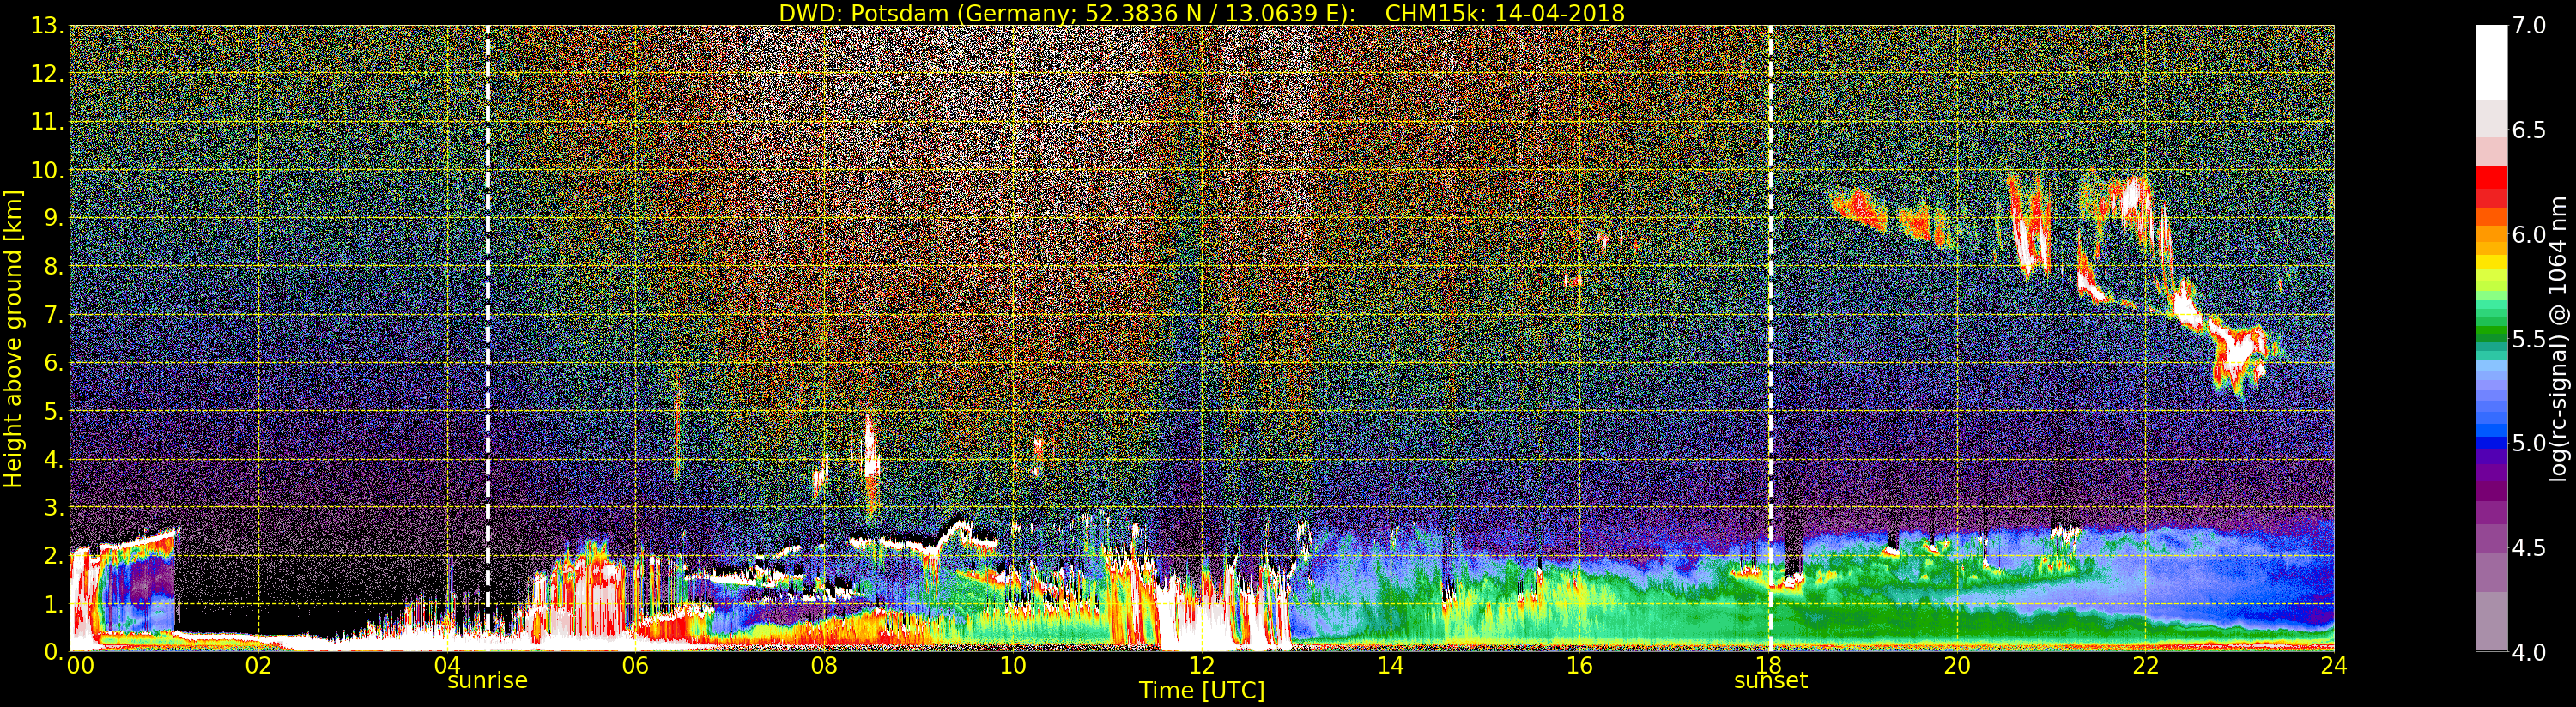Image resolution: width=2576 pixels, height=707 pixels.
Task: Click the x-axis tick label '12'
Action: [x=1201, y=665]
